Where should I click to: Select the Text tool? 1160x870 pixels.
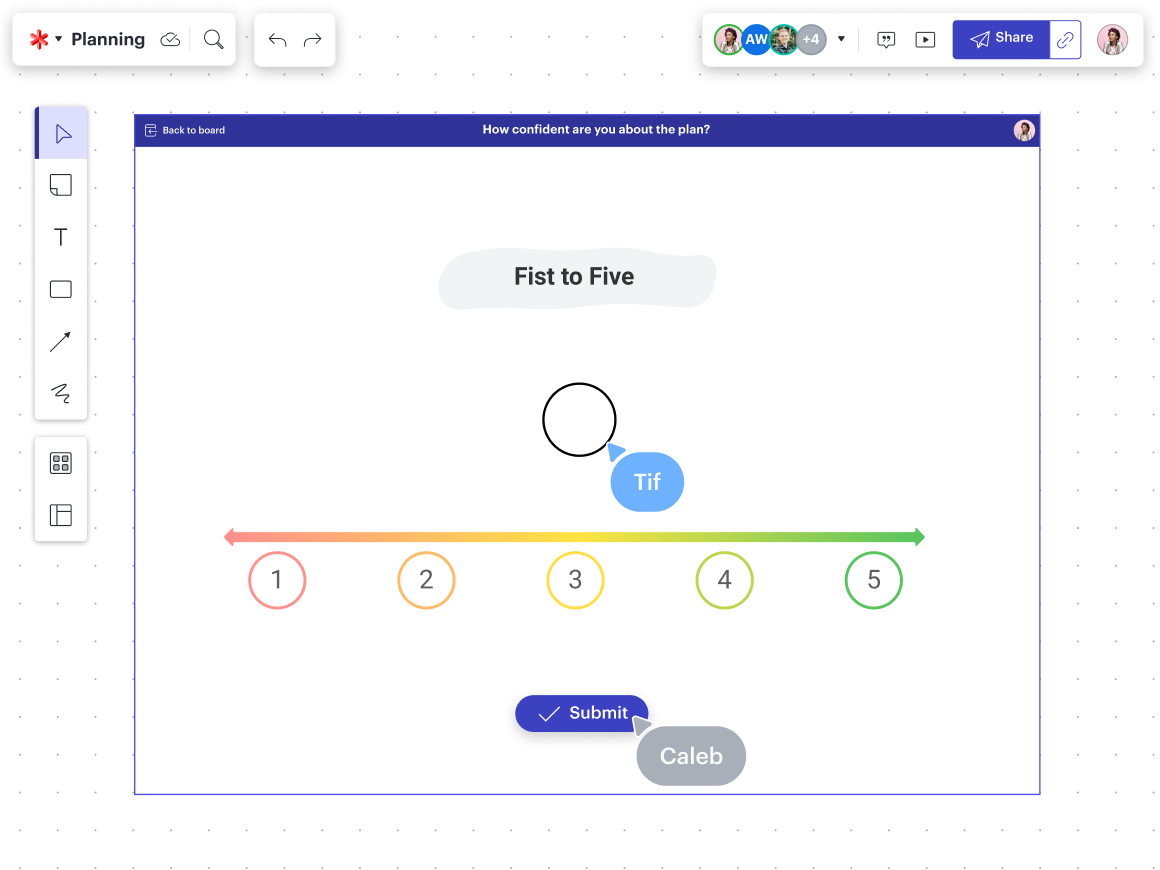click(x=61, y=237)
